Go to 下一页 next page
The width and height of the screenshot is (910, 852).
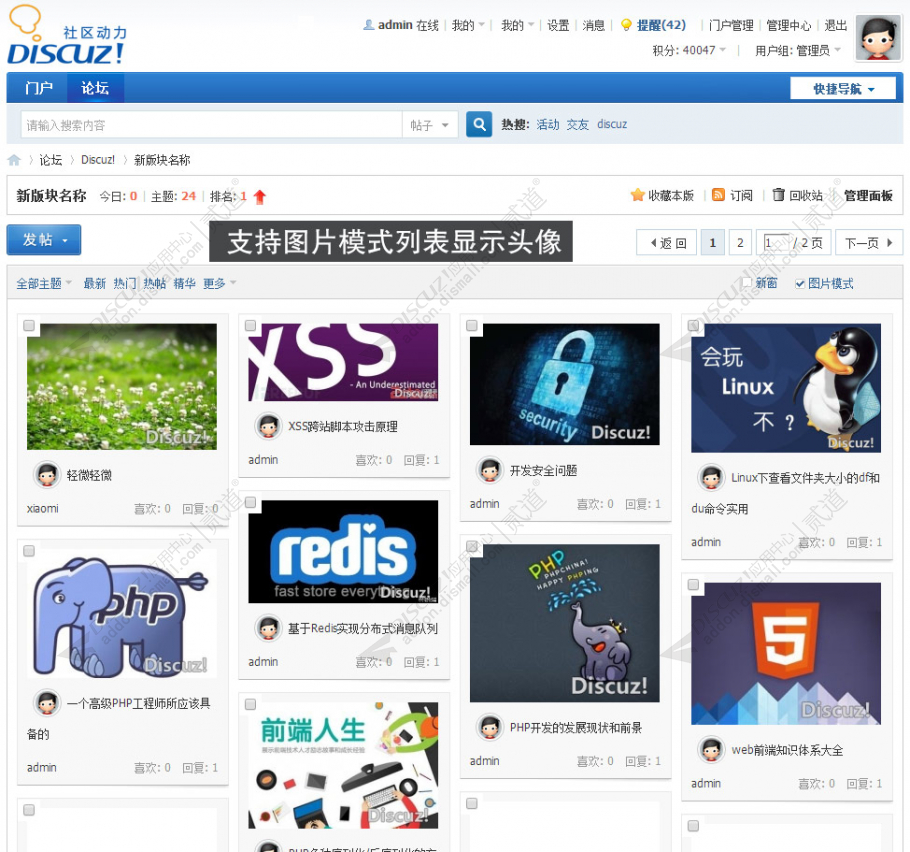coord(869,243)
